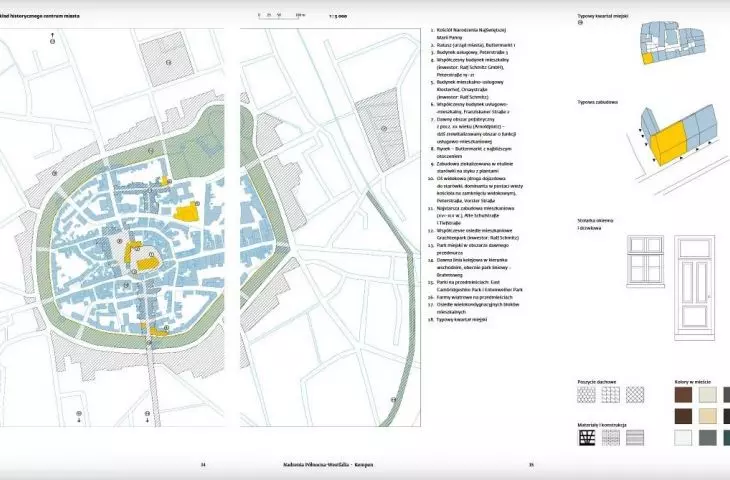
Task: Select the second roof covering pattern, wavy pantiles
Action: pos(610,395)
